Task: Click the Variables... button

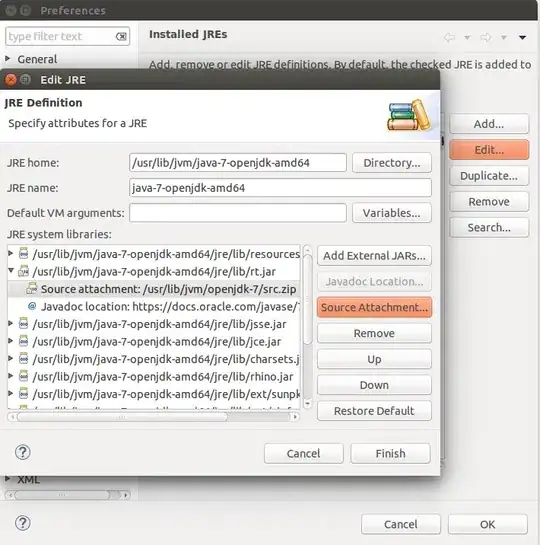Action: click(x=392, y=213)
